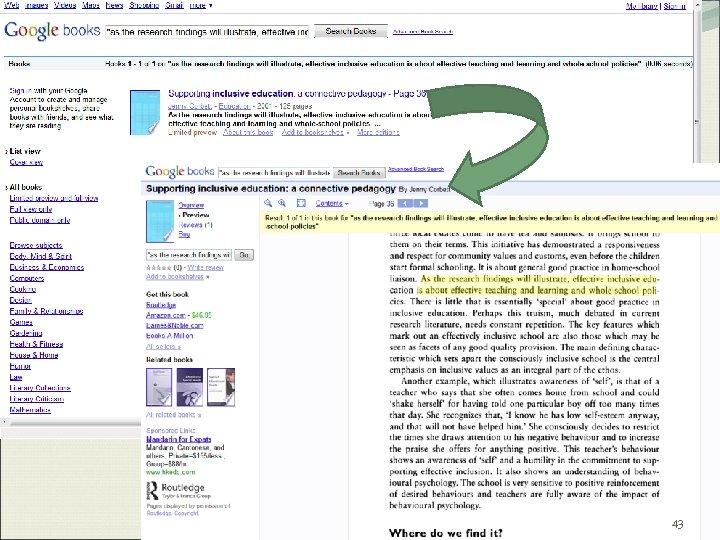This screenshot has height=540, width=720.
Task: Click the Buy link in viewer sidebar
Action: point(184,234)
